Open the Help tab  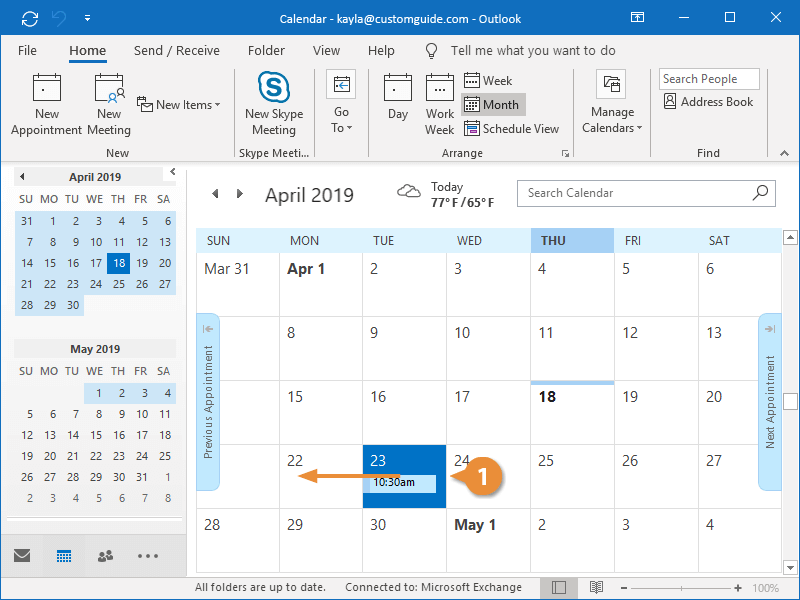coord(381,51)
